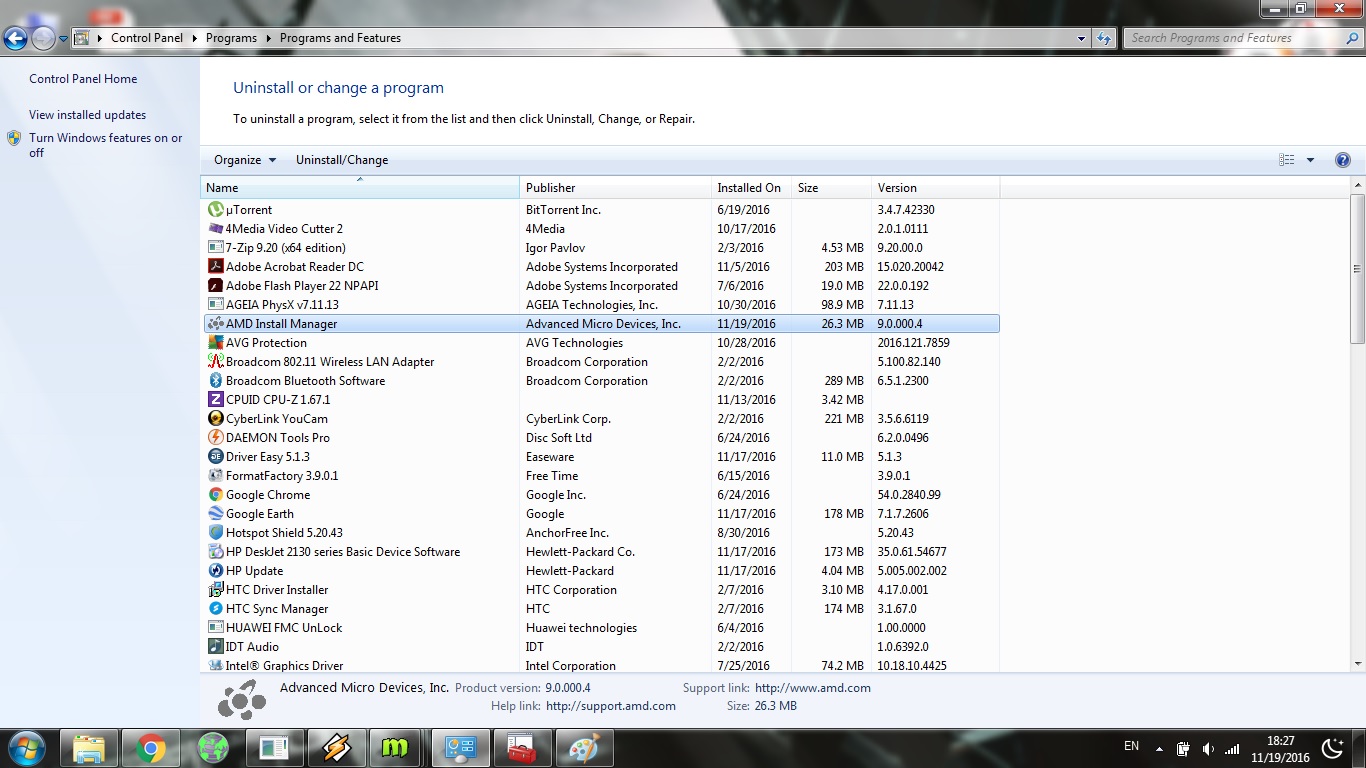Click the Hotspot Shield icon

click(x=215, y=533)
